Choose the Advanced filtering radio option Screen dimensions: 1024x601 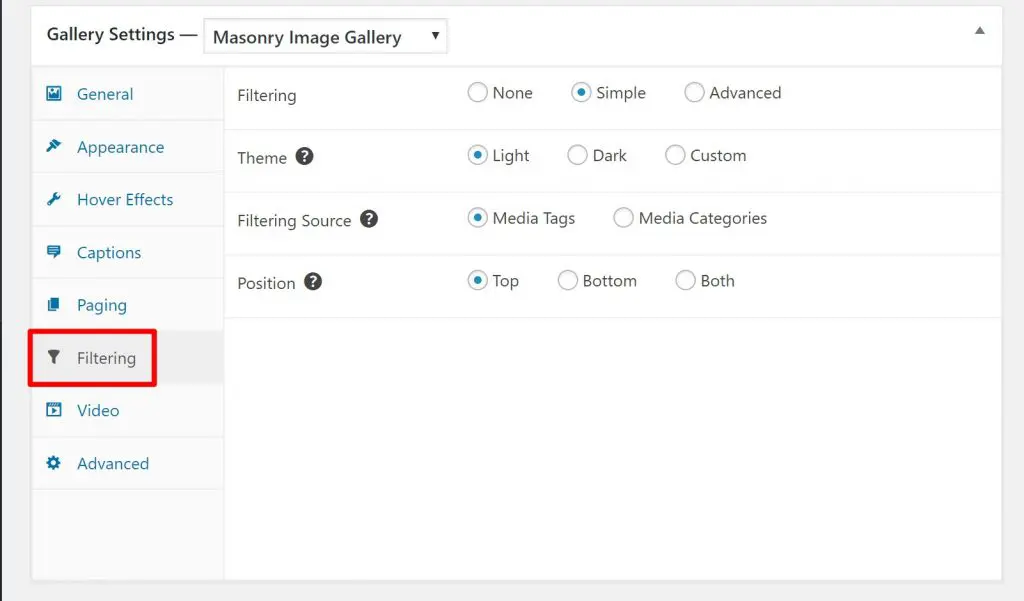[694, 93]
